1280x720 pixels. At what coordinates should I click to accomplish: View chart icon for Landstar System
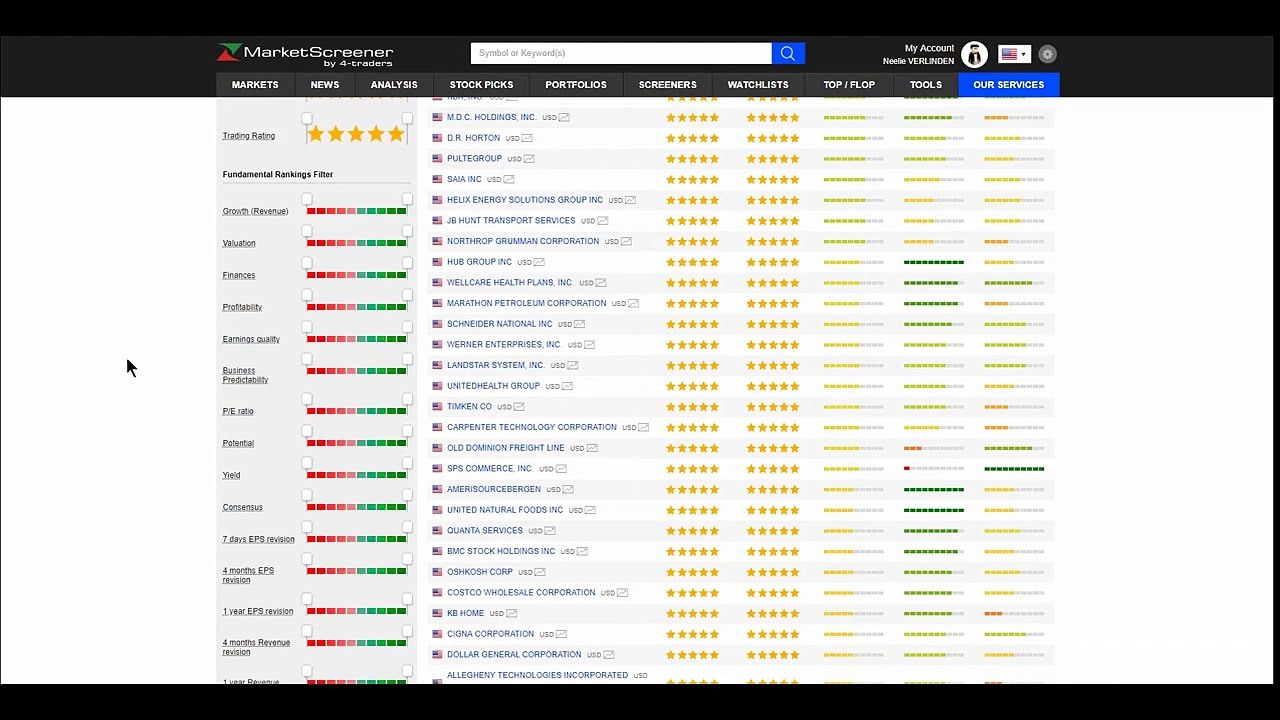[x=572, y=366]
